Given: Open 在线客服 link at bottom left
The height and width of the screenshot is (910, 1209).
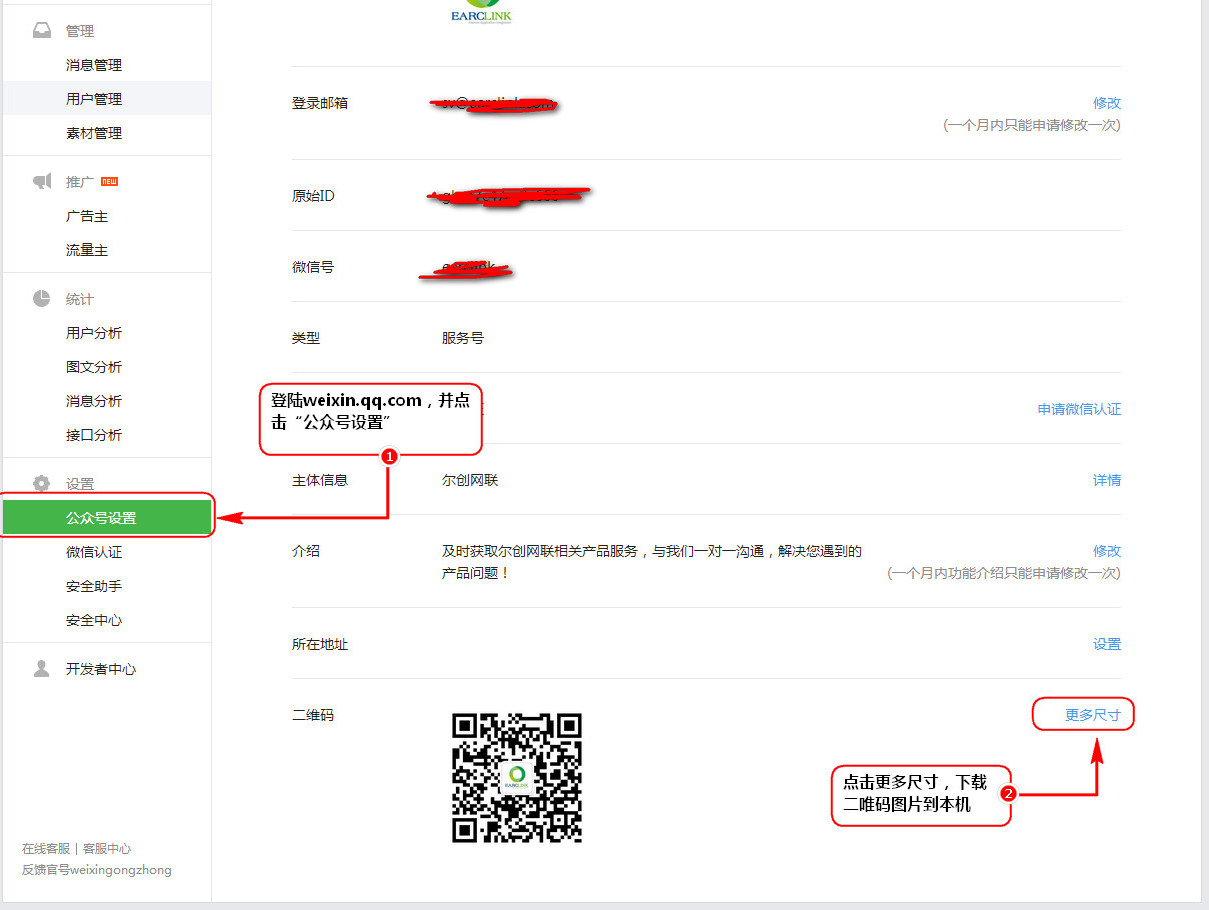Looking at the screenshot, I should pyautogui.click(x=46, y=848).
